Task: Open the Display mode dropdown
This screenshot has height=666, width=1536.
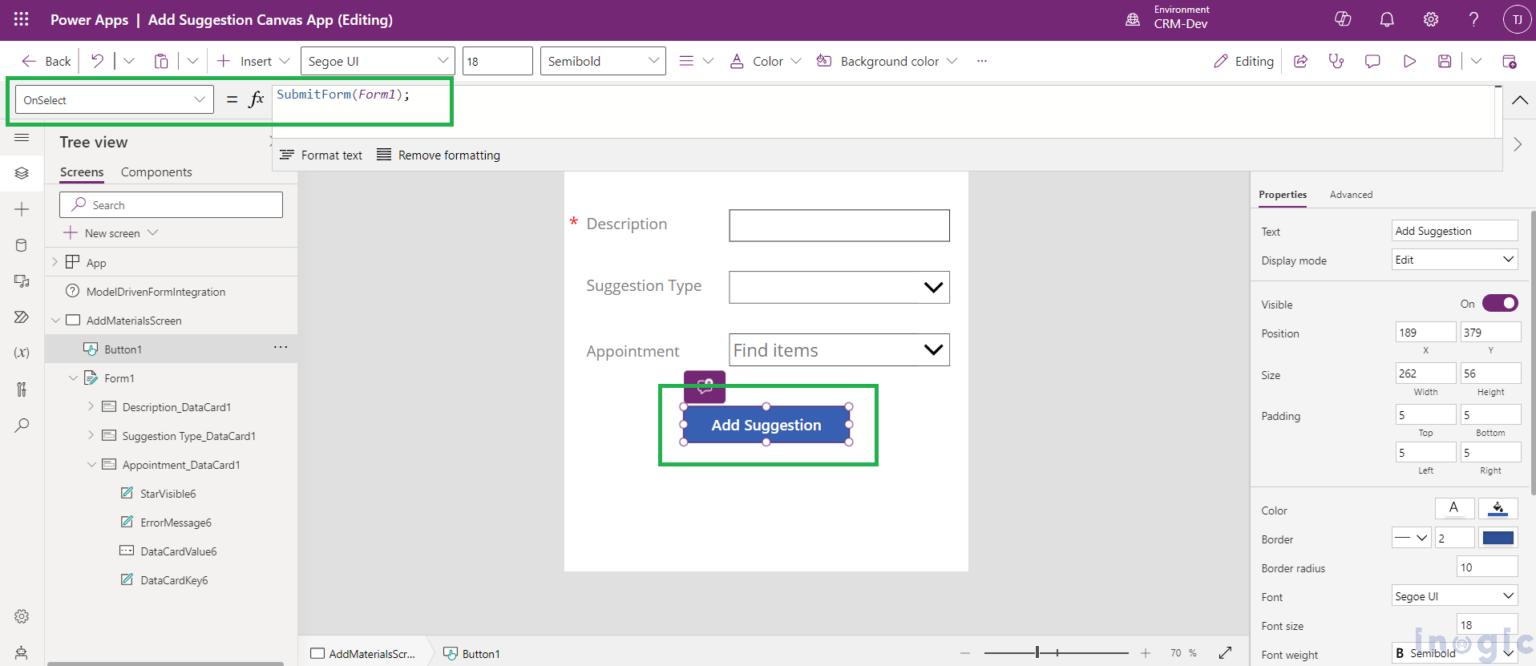Action: pos(1455,260)
